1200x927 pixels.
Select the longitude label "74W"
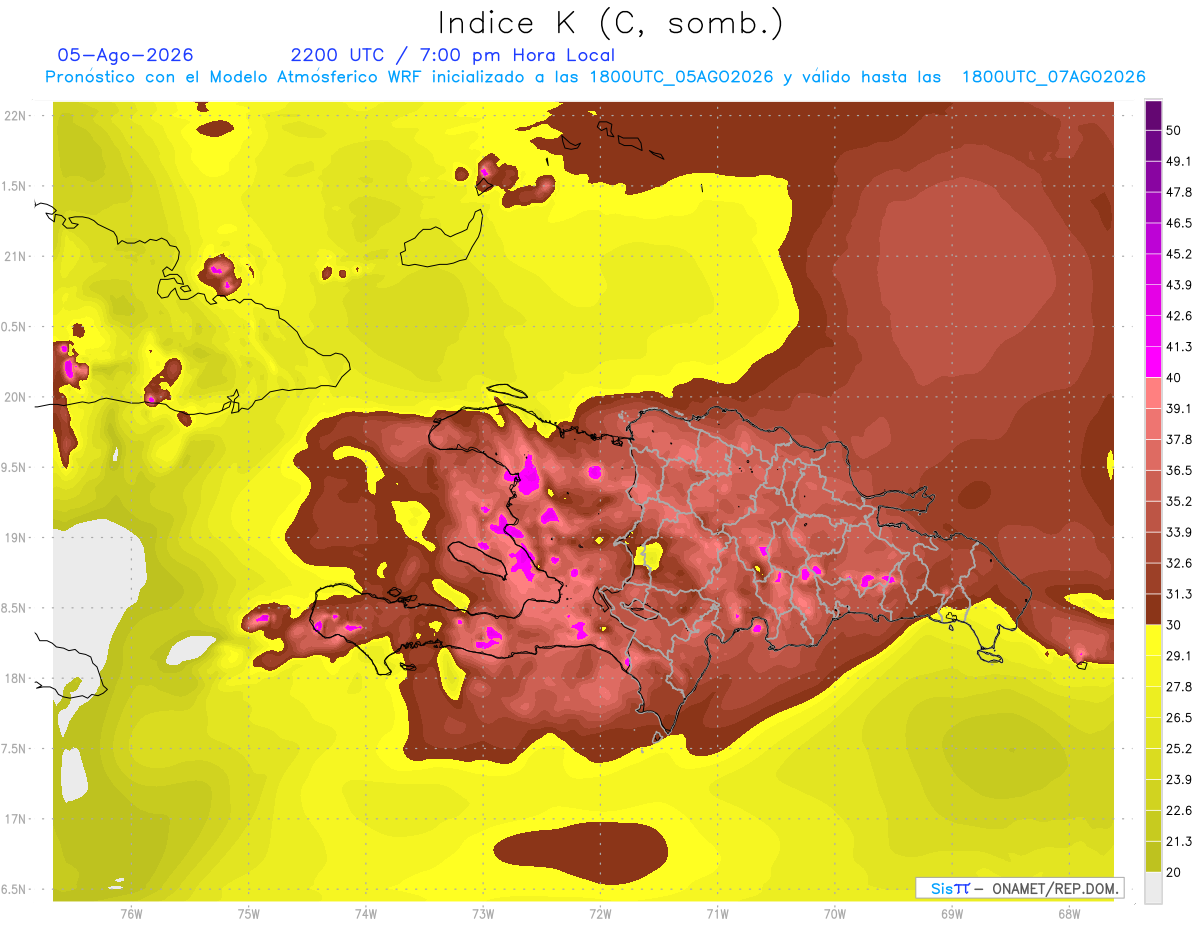point(366,913)
